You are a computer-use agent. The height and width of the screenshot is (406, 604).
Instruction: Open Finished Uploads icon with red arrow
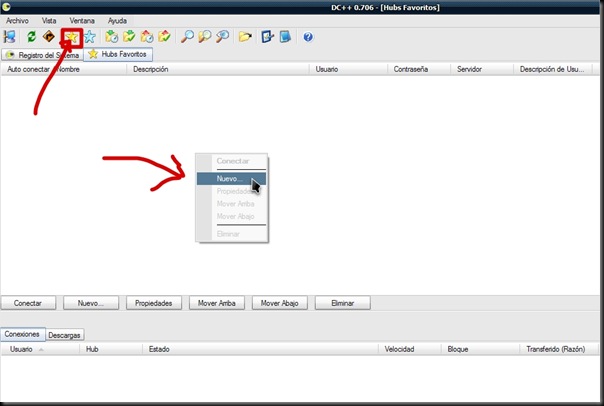point(164,37)
